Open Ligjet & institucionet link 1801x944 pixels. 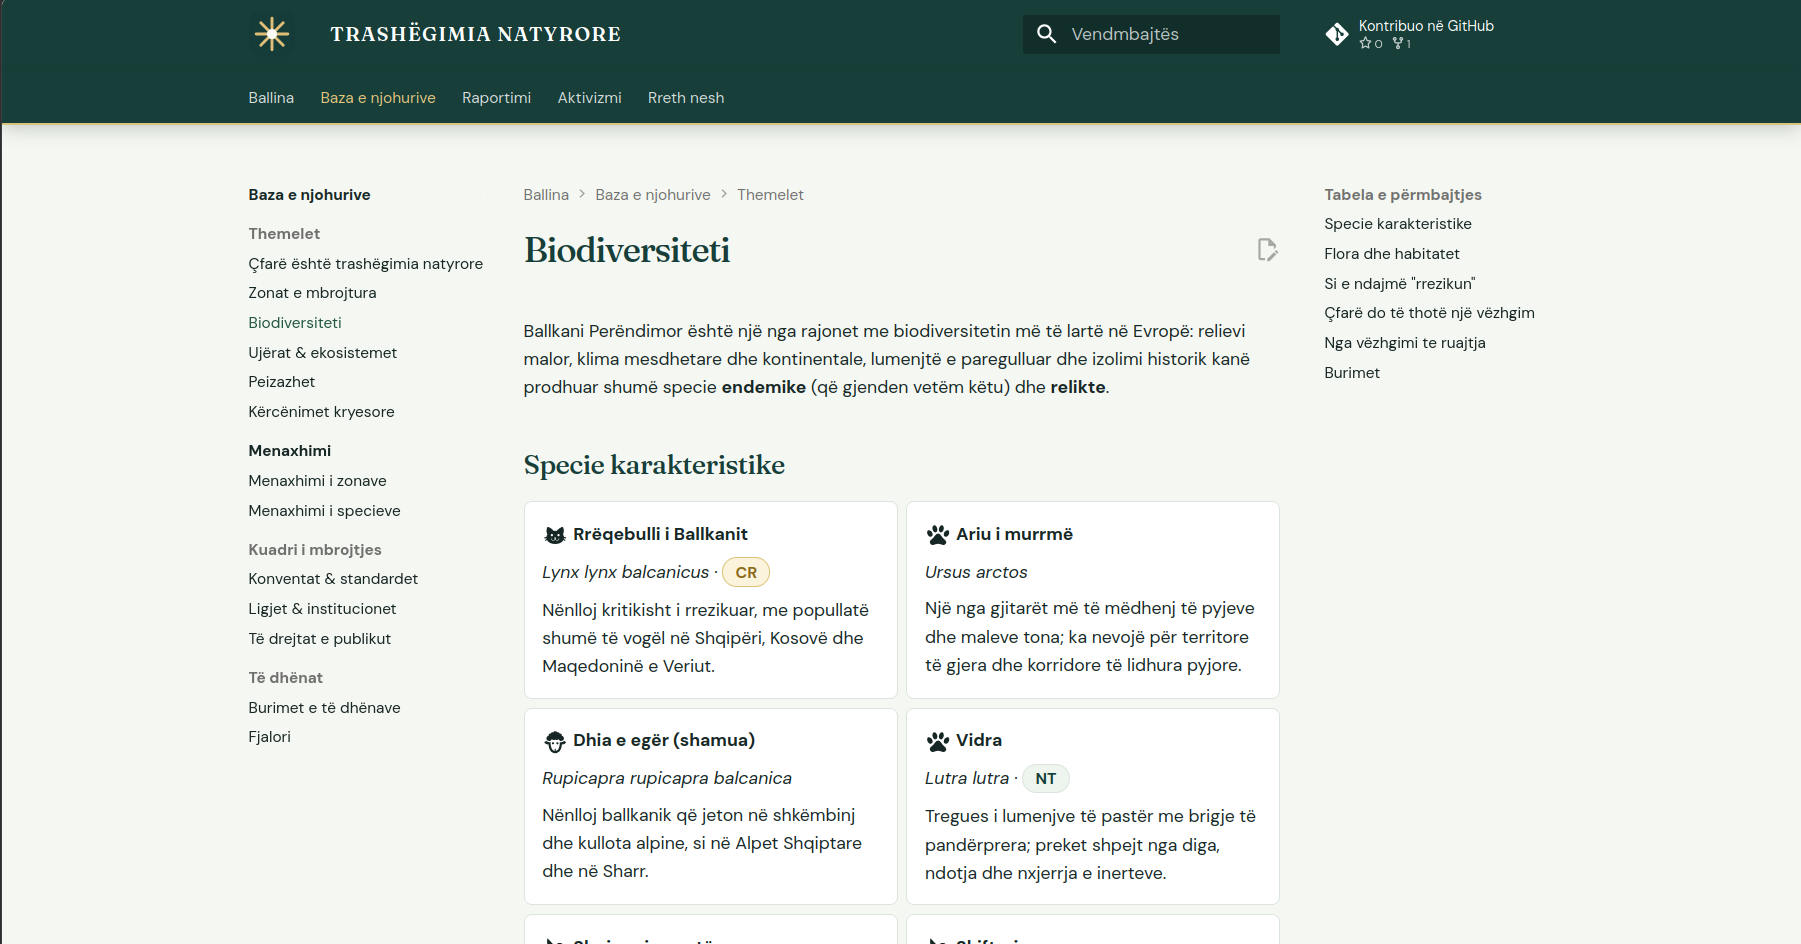(323, 609)
